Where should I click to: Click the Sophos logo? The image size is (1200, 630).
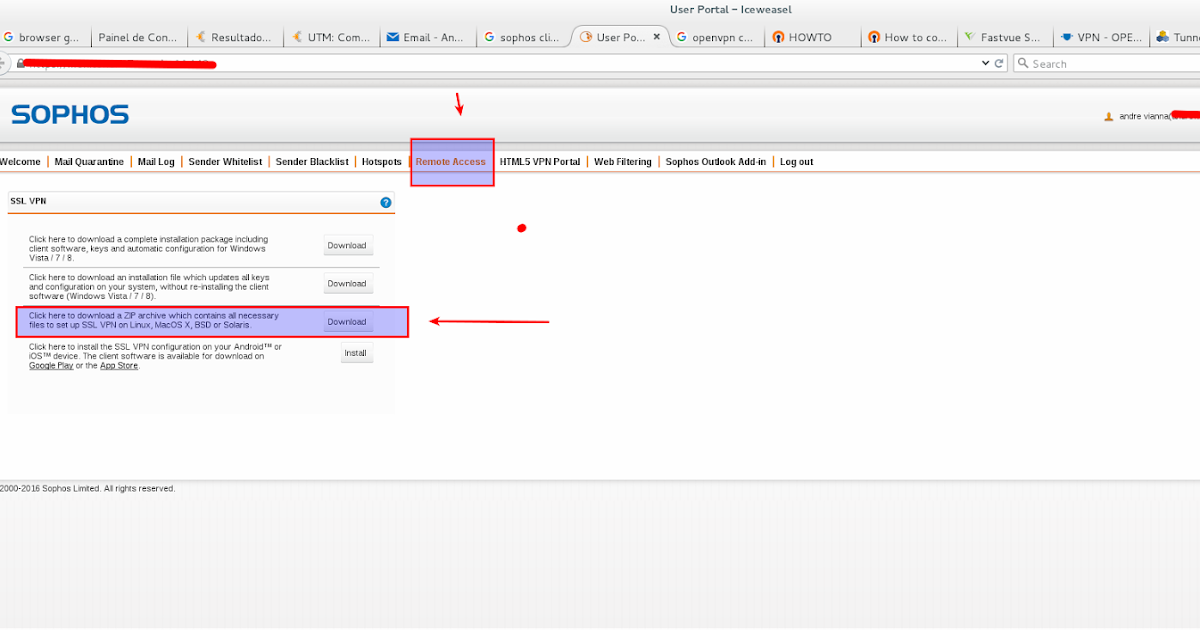(x=70, y=114)
